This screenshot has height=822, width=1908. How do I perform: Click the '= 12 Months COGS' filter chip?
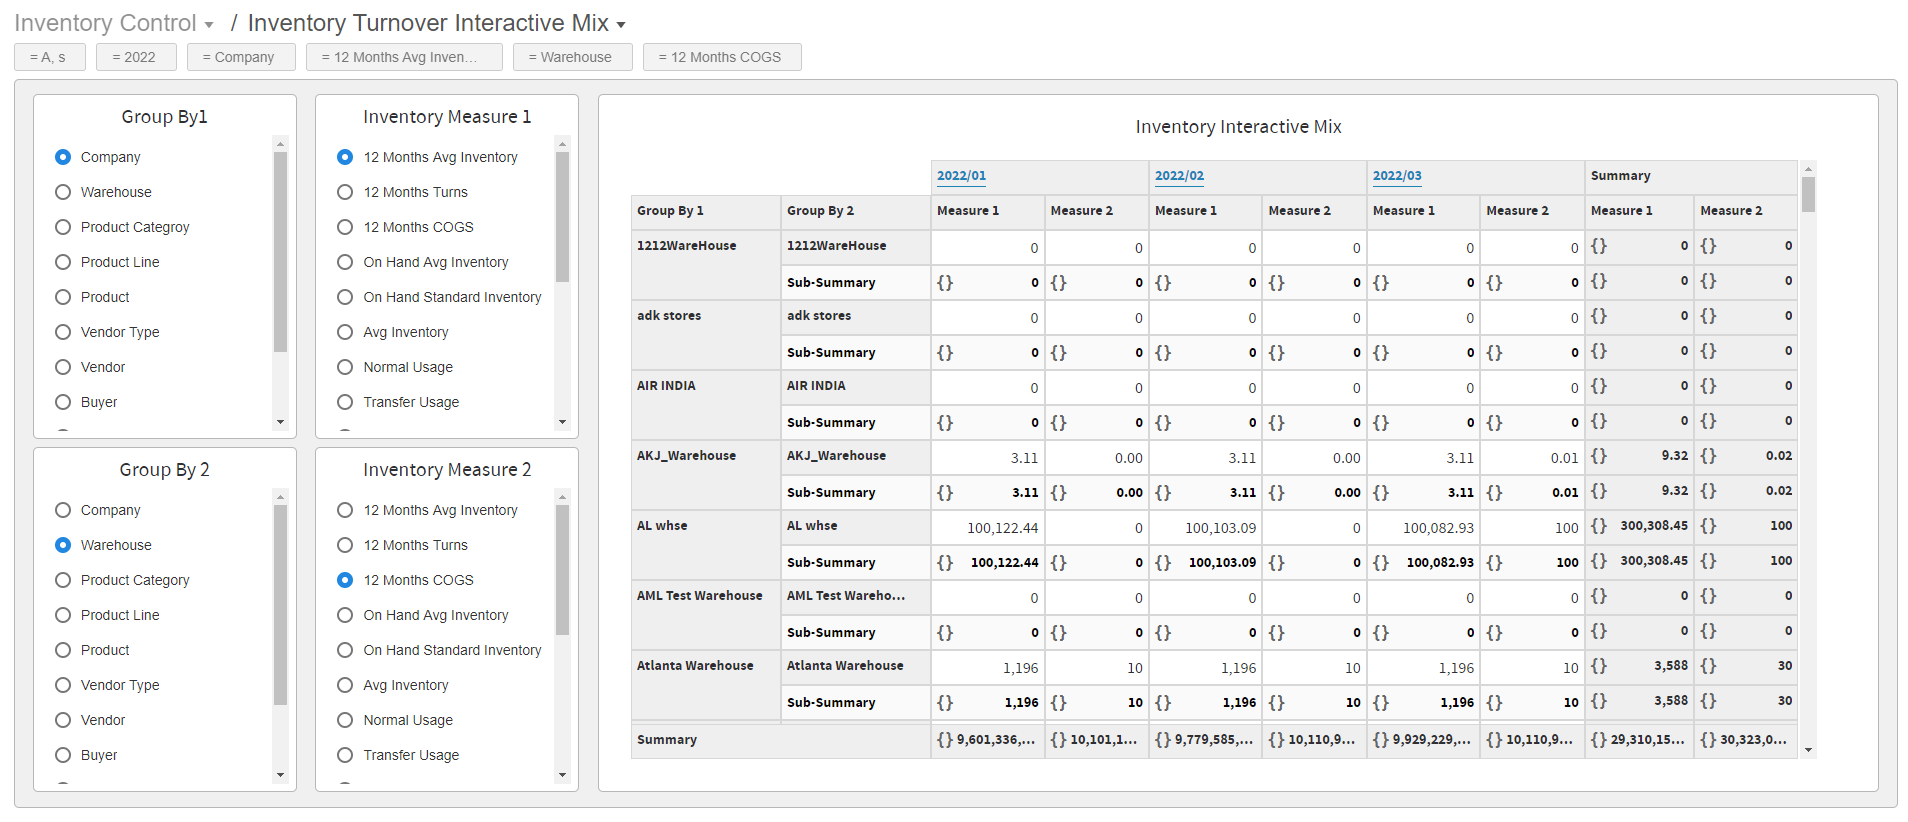(x=722, y=57)
